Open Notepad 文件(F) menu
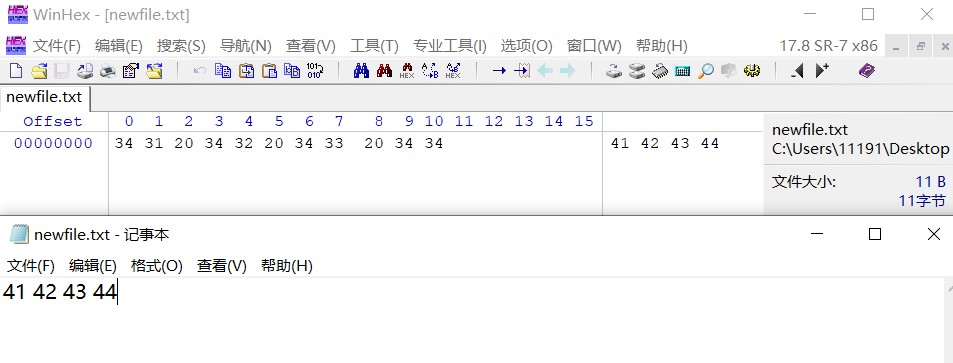Screen dimensions: 953x363 point(31,266)
